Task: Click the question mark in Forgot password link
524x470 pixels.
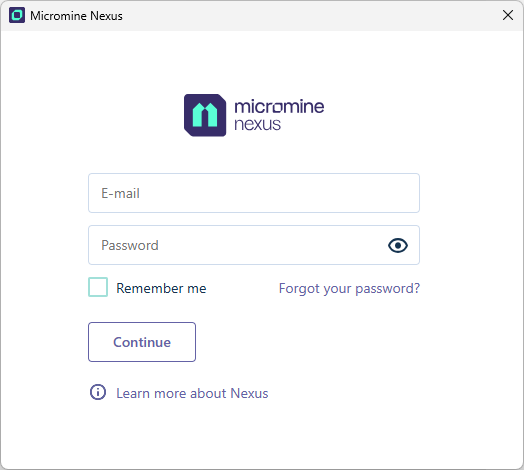Action: coord(416,288)
